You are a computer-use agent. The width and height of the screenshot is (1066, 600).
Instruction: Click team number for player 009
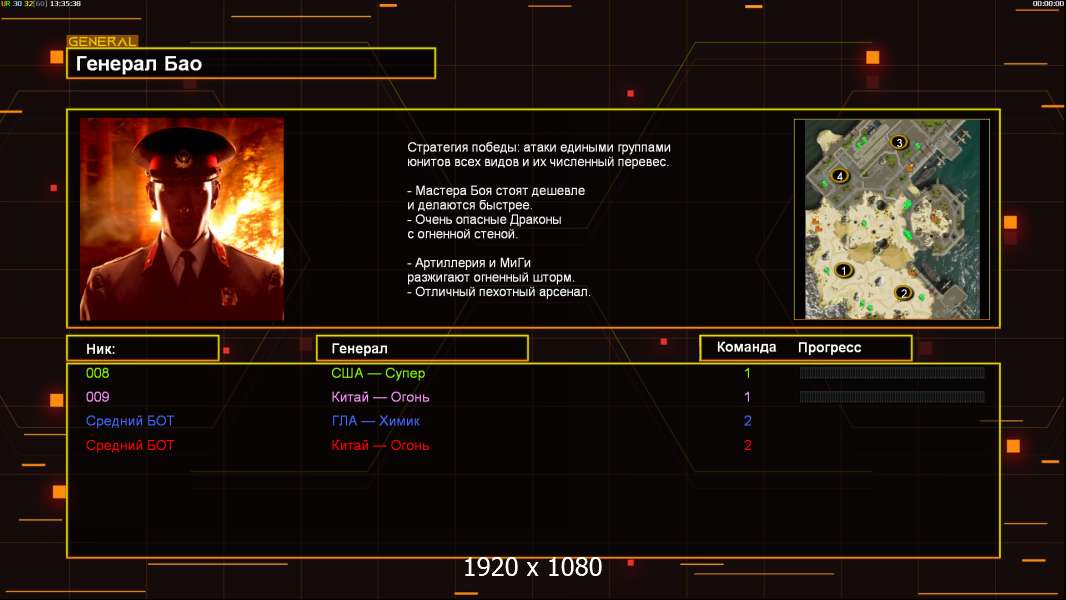(x=747, y=397)
